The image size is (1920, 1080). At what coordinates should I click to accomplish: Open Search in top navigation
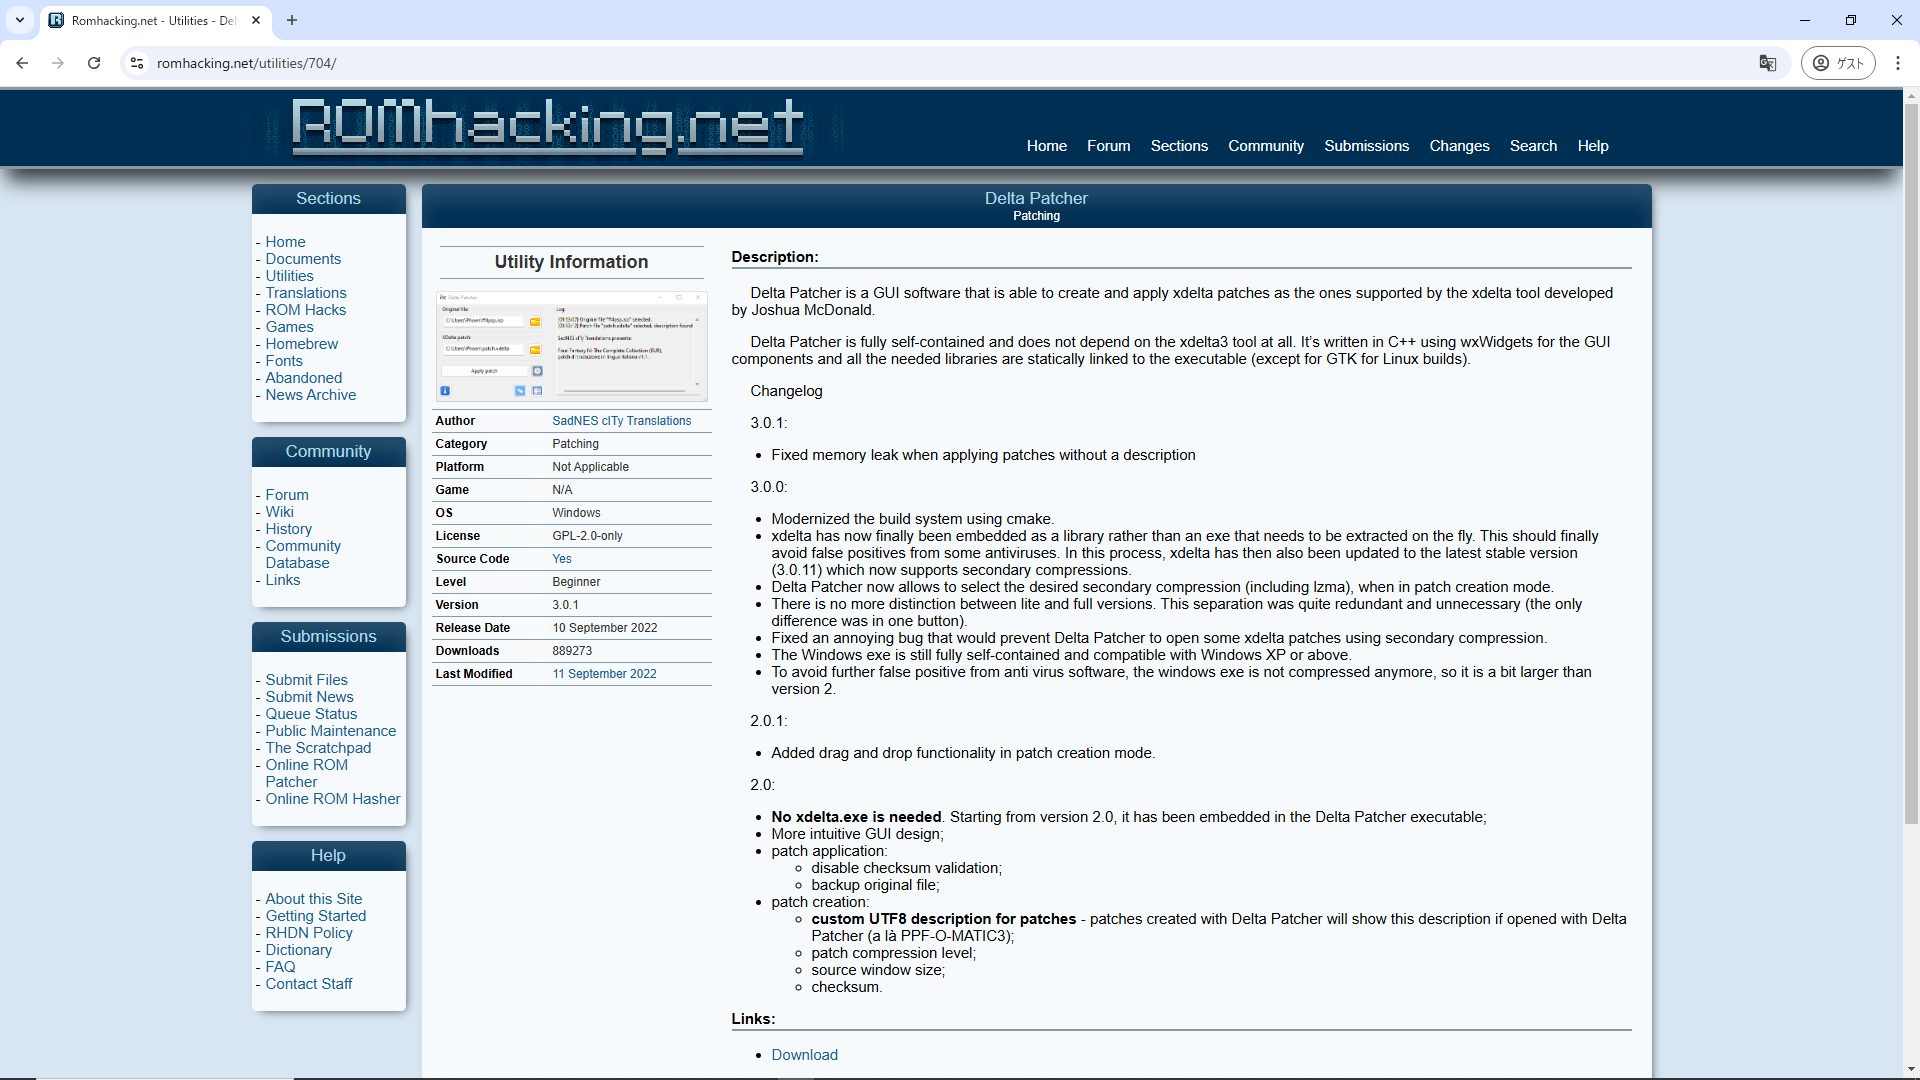click(x=1533, y=146)
